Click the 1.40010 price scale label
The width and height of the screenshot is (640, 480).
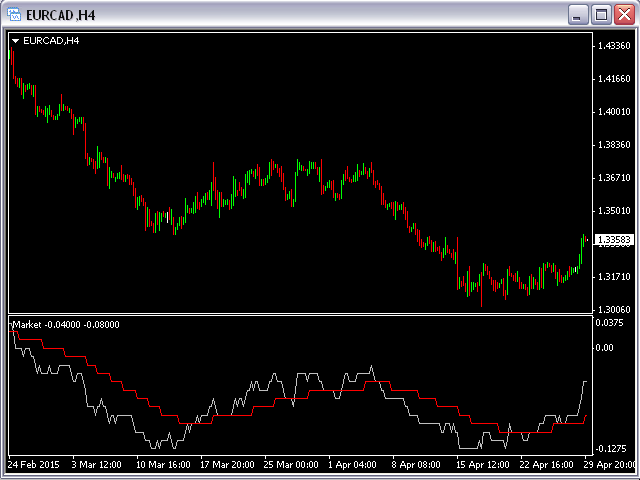611,112
